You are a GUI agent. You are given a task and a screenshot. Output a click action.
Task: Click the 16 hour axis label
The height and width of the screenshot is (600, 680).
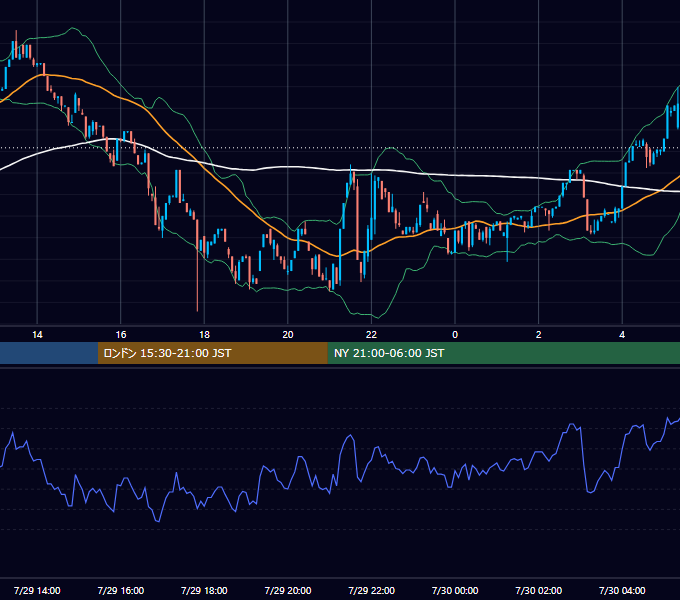pyautogui.click(x=121, y=335)
